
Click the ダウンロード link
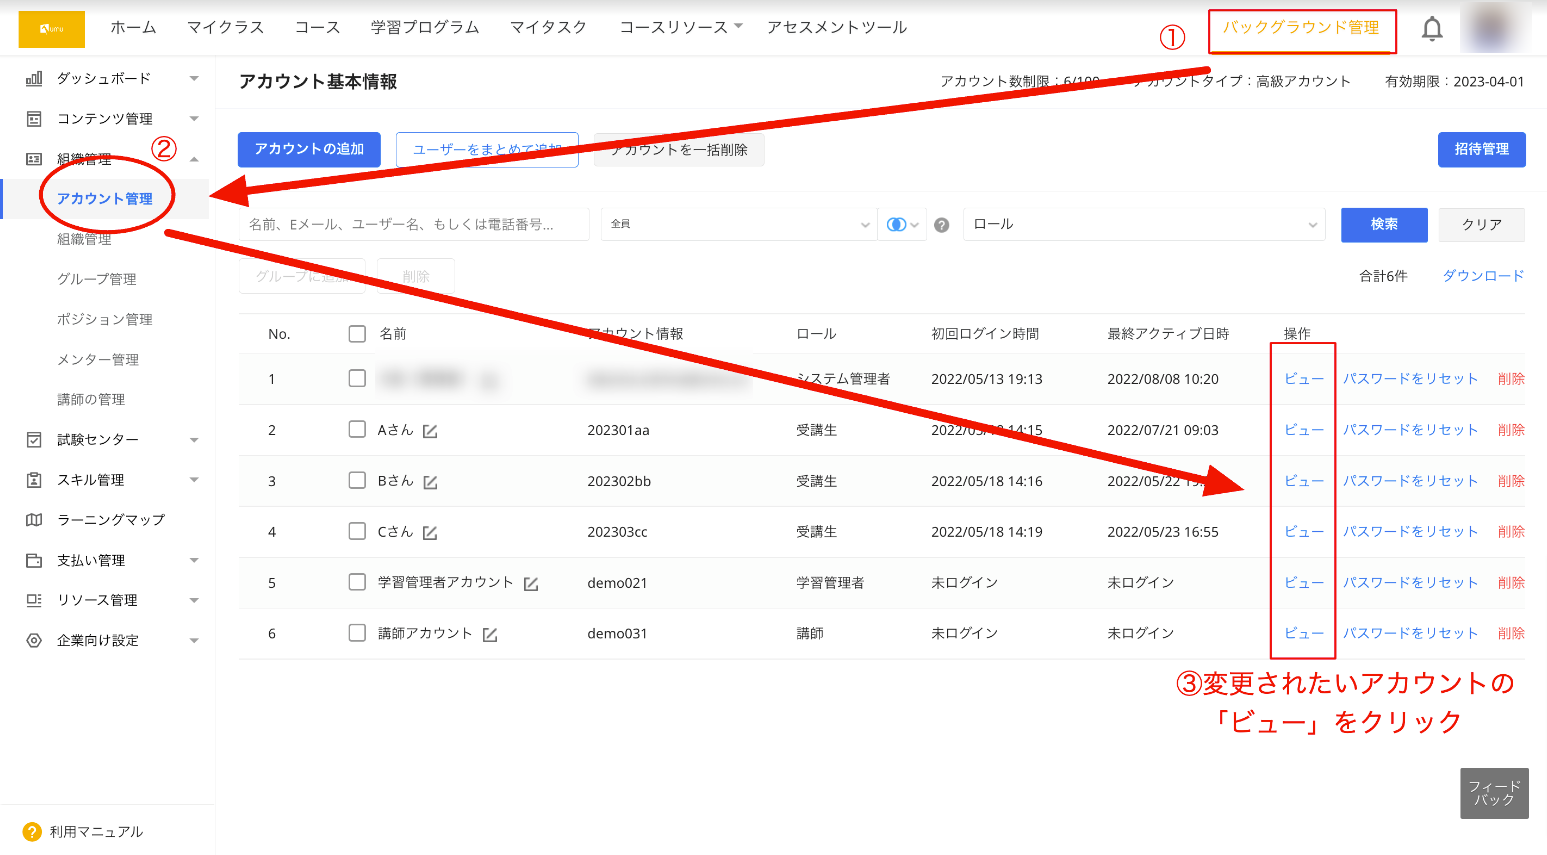pos(1483,275)
